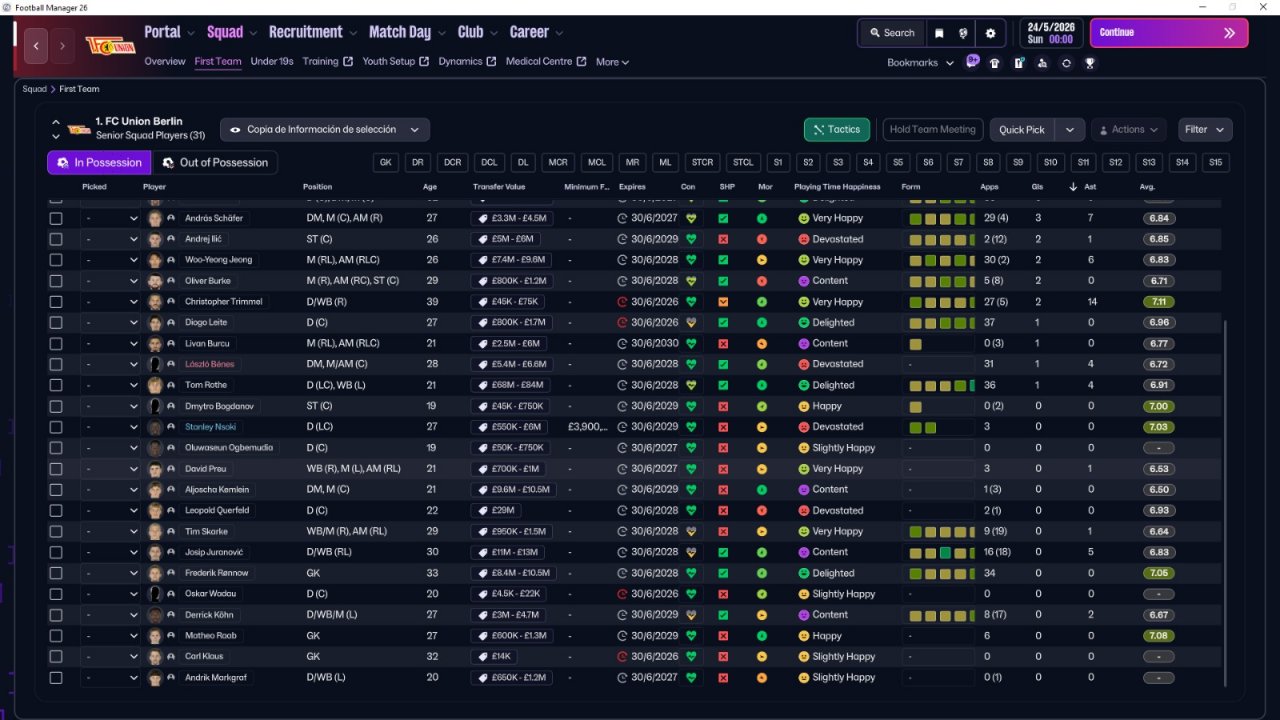Viewport: 1280px width, 720px height.
Task: Open the trophy shortcut icon
Action: tap(1090, 63)
